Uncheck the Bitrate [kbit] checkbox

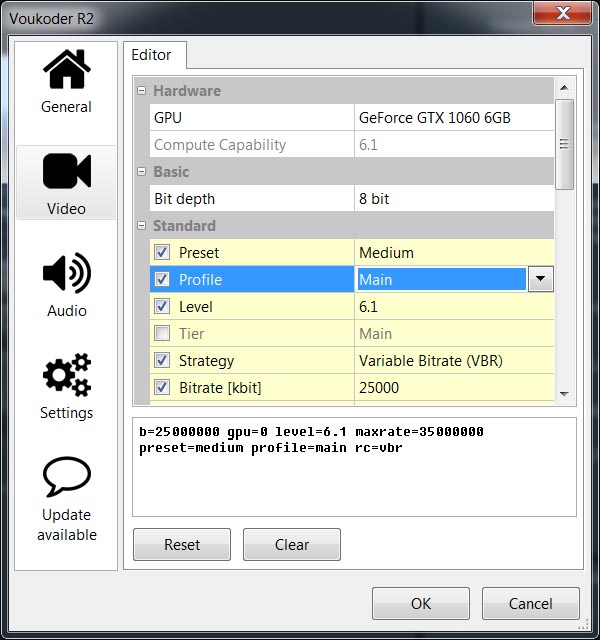[162, 387]
